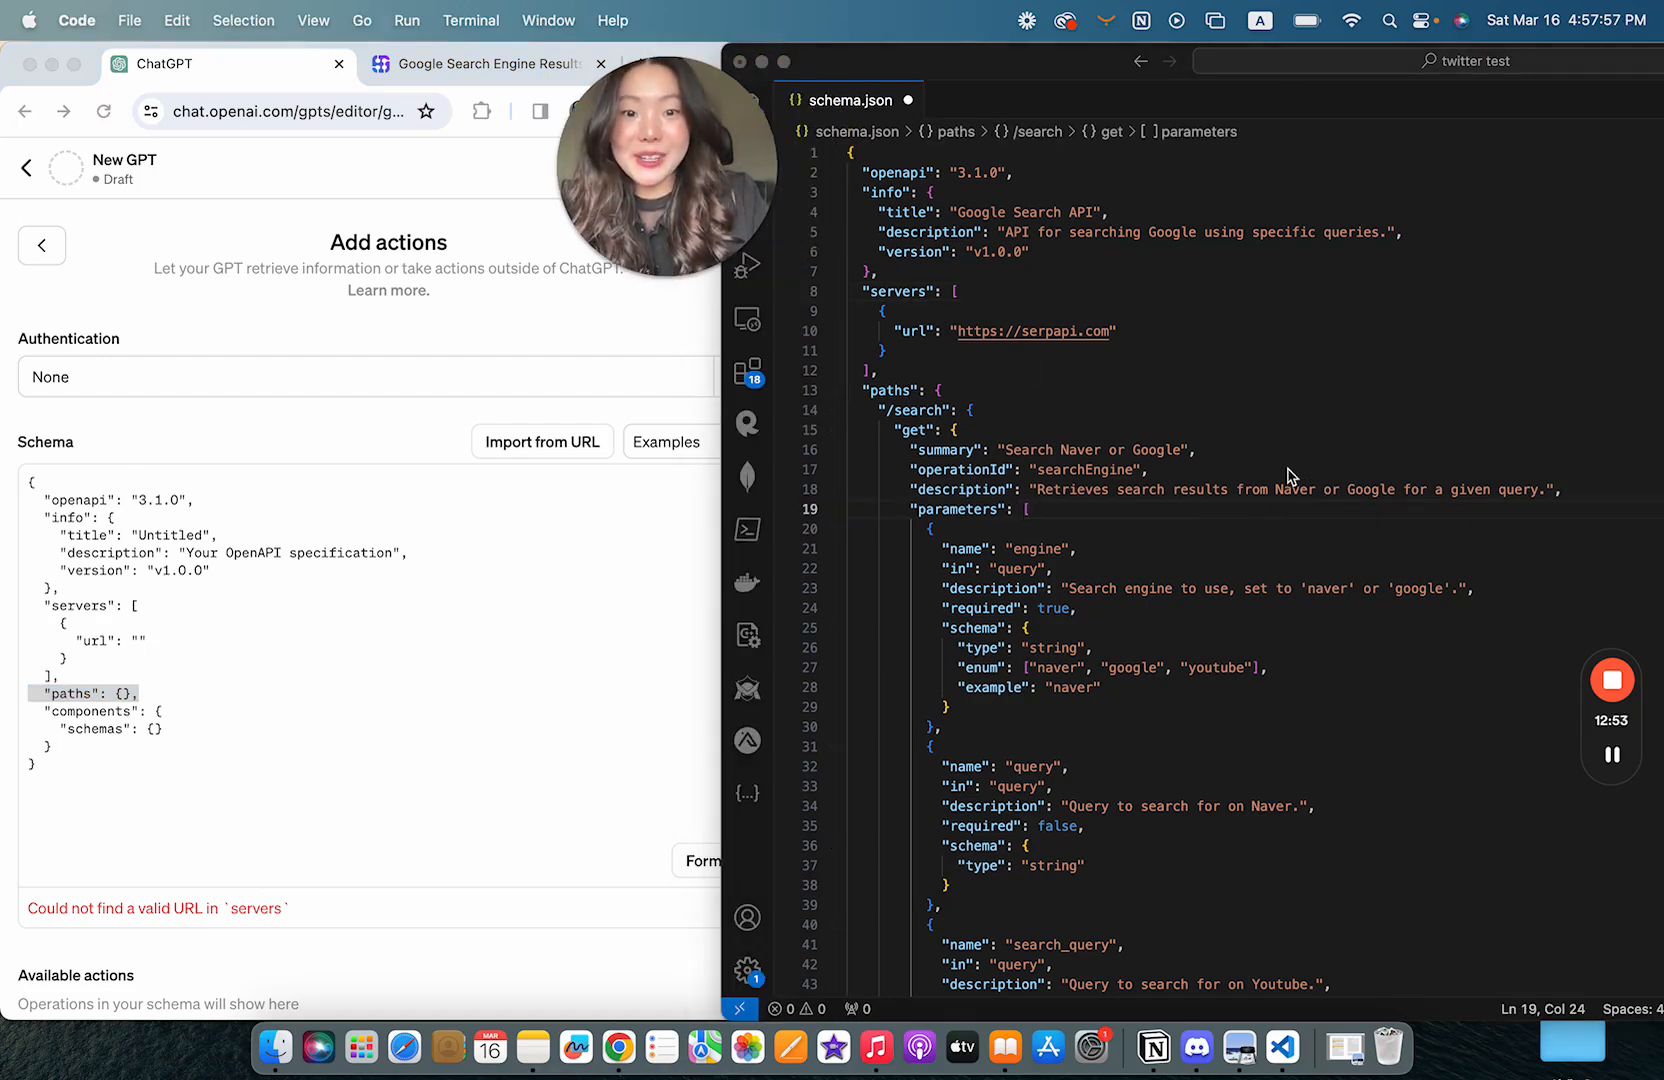Click line 19 "parameters" key in editor
The image size is (1664, 1080).
pyautogui.click(x=958, y=509)
